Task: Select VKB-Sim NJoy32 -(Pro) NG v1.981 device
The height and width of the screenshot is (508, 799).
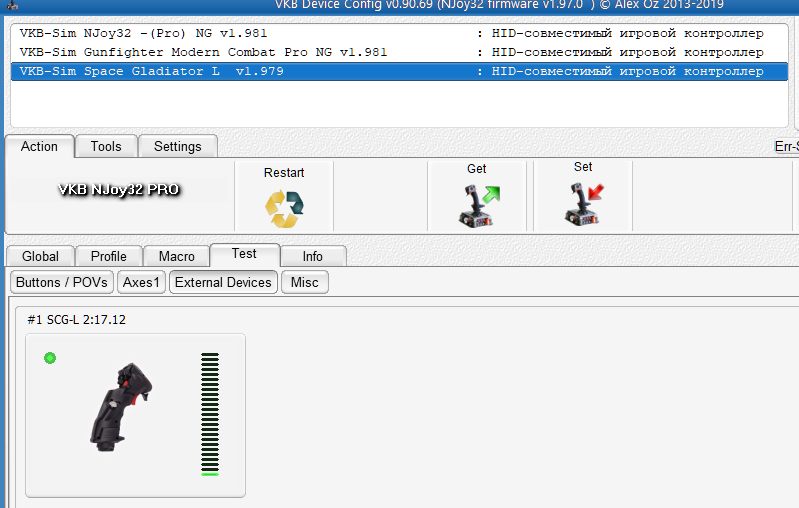Action: [x=399, y=34]
